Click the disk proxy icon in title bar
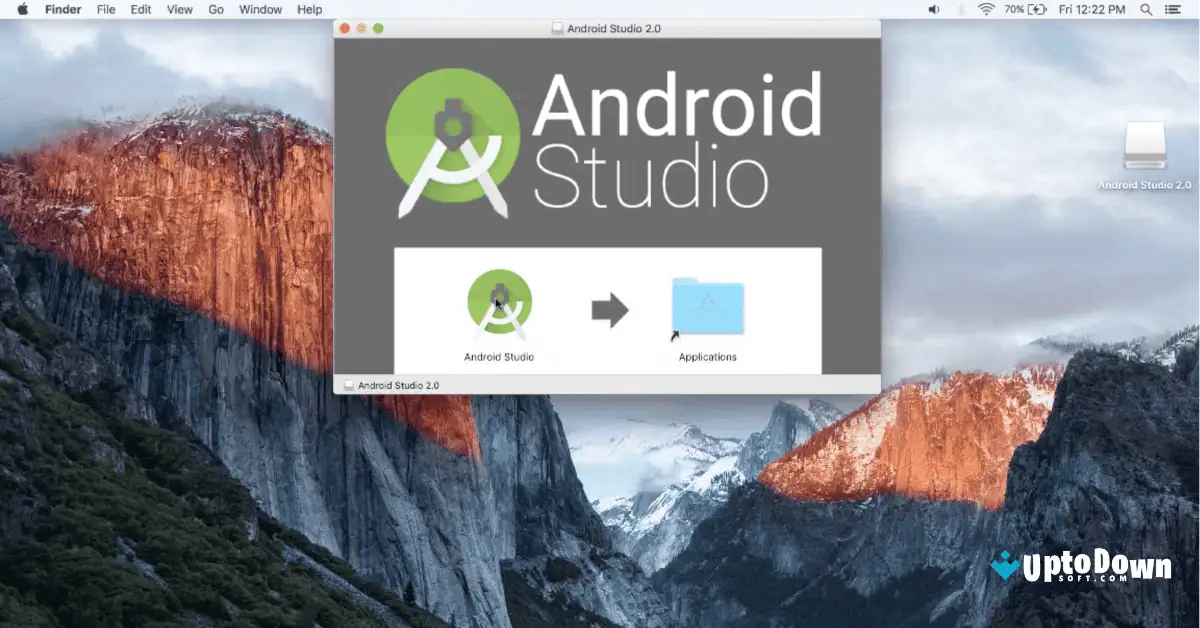1200x628 pixels. 557,28
